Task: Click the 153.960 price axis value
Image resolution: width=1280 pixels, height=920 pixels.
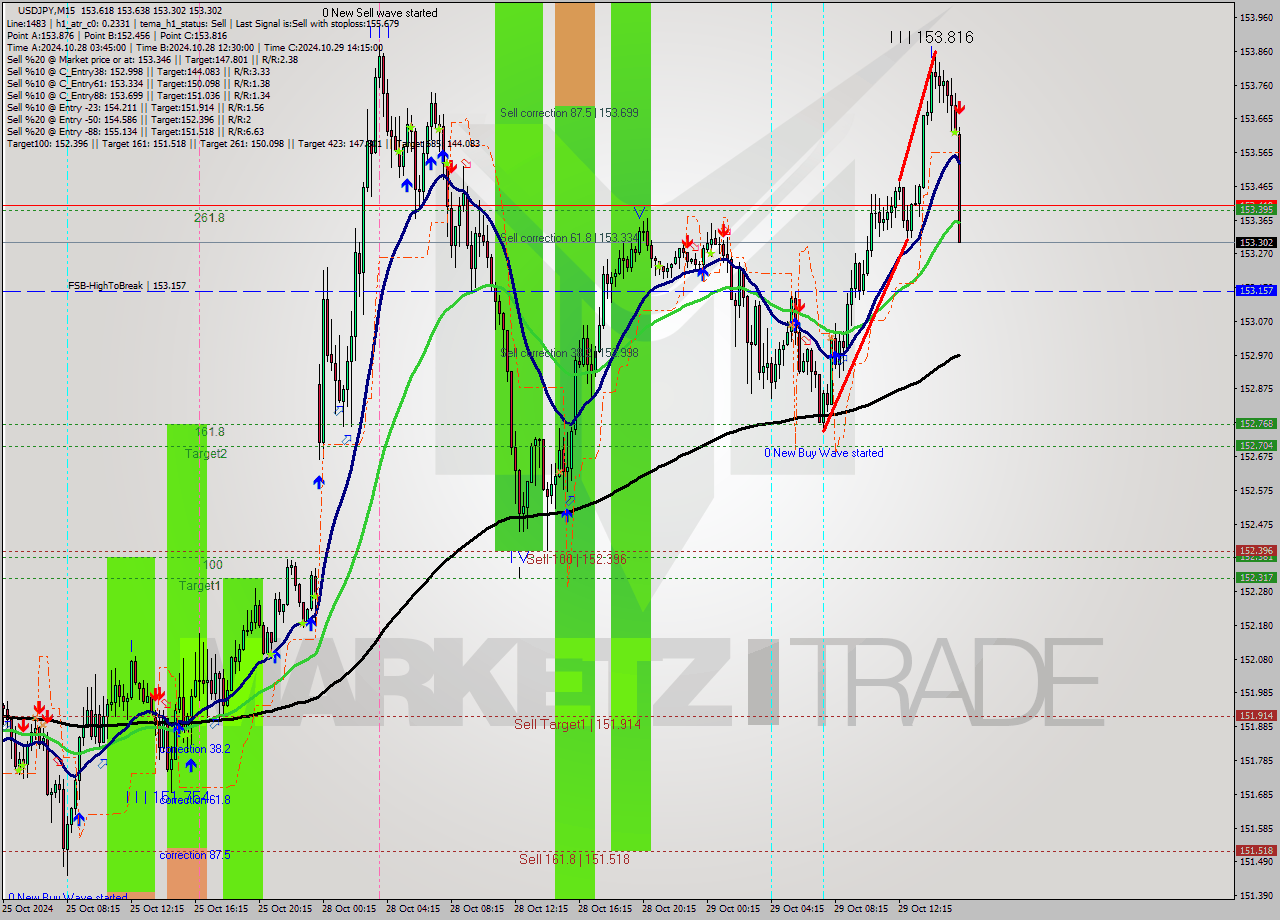Action: [1256, 17]
